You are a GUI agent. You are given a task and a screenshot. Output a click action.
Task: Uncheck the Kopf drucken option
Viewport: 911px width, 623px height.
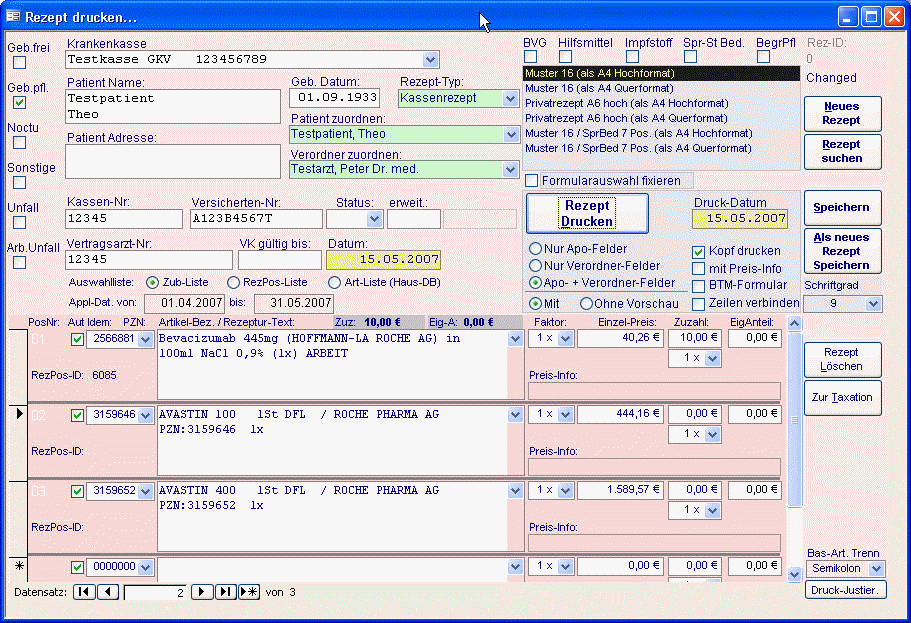click(698, 252)
